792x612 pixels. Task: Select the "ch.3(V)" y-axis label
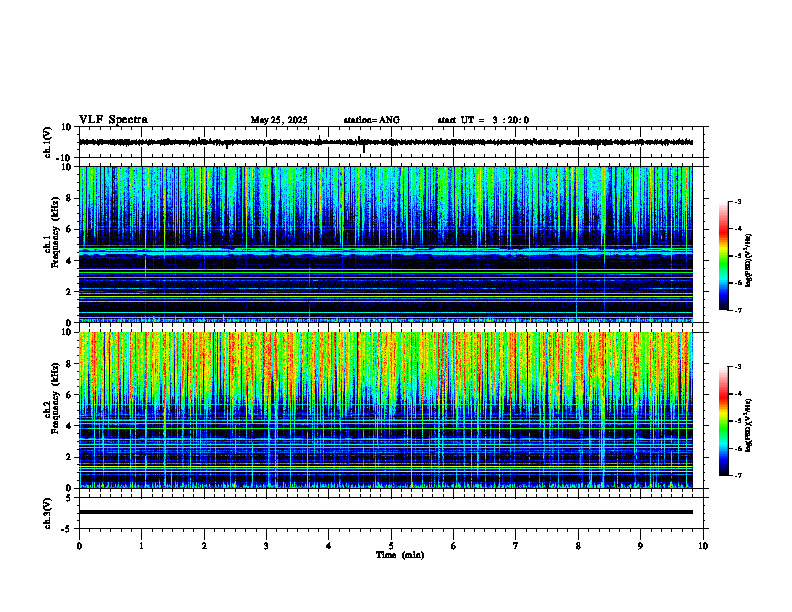[47, 514]
